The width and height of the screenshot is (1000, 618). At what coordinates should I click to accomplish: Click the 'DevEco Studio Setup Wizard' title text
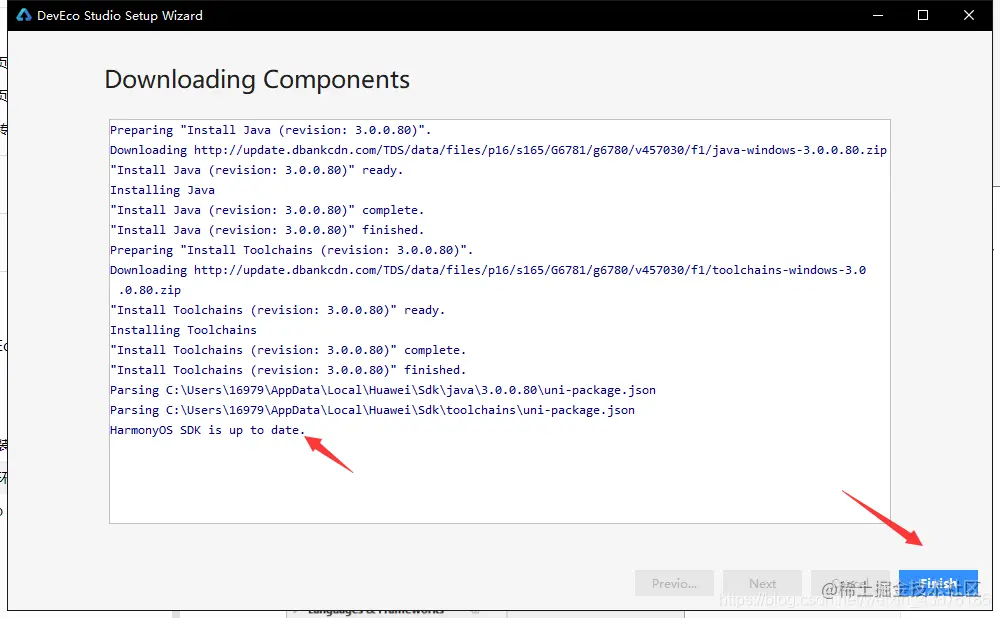pyautogui.click(x=120, y=15)
